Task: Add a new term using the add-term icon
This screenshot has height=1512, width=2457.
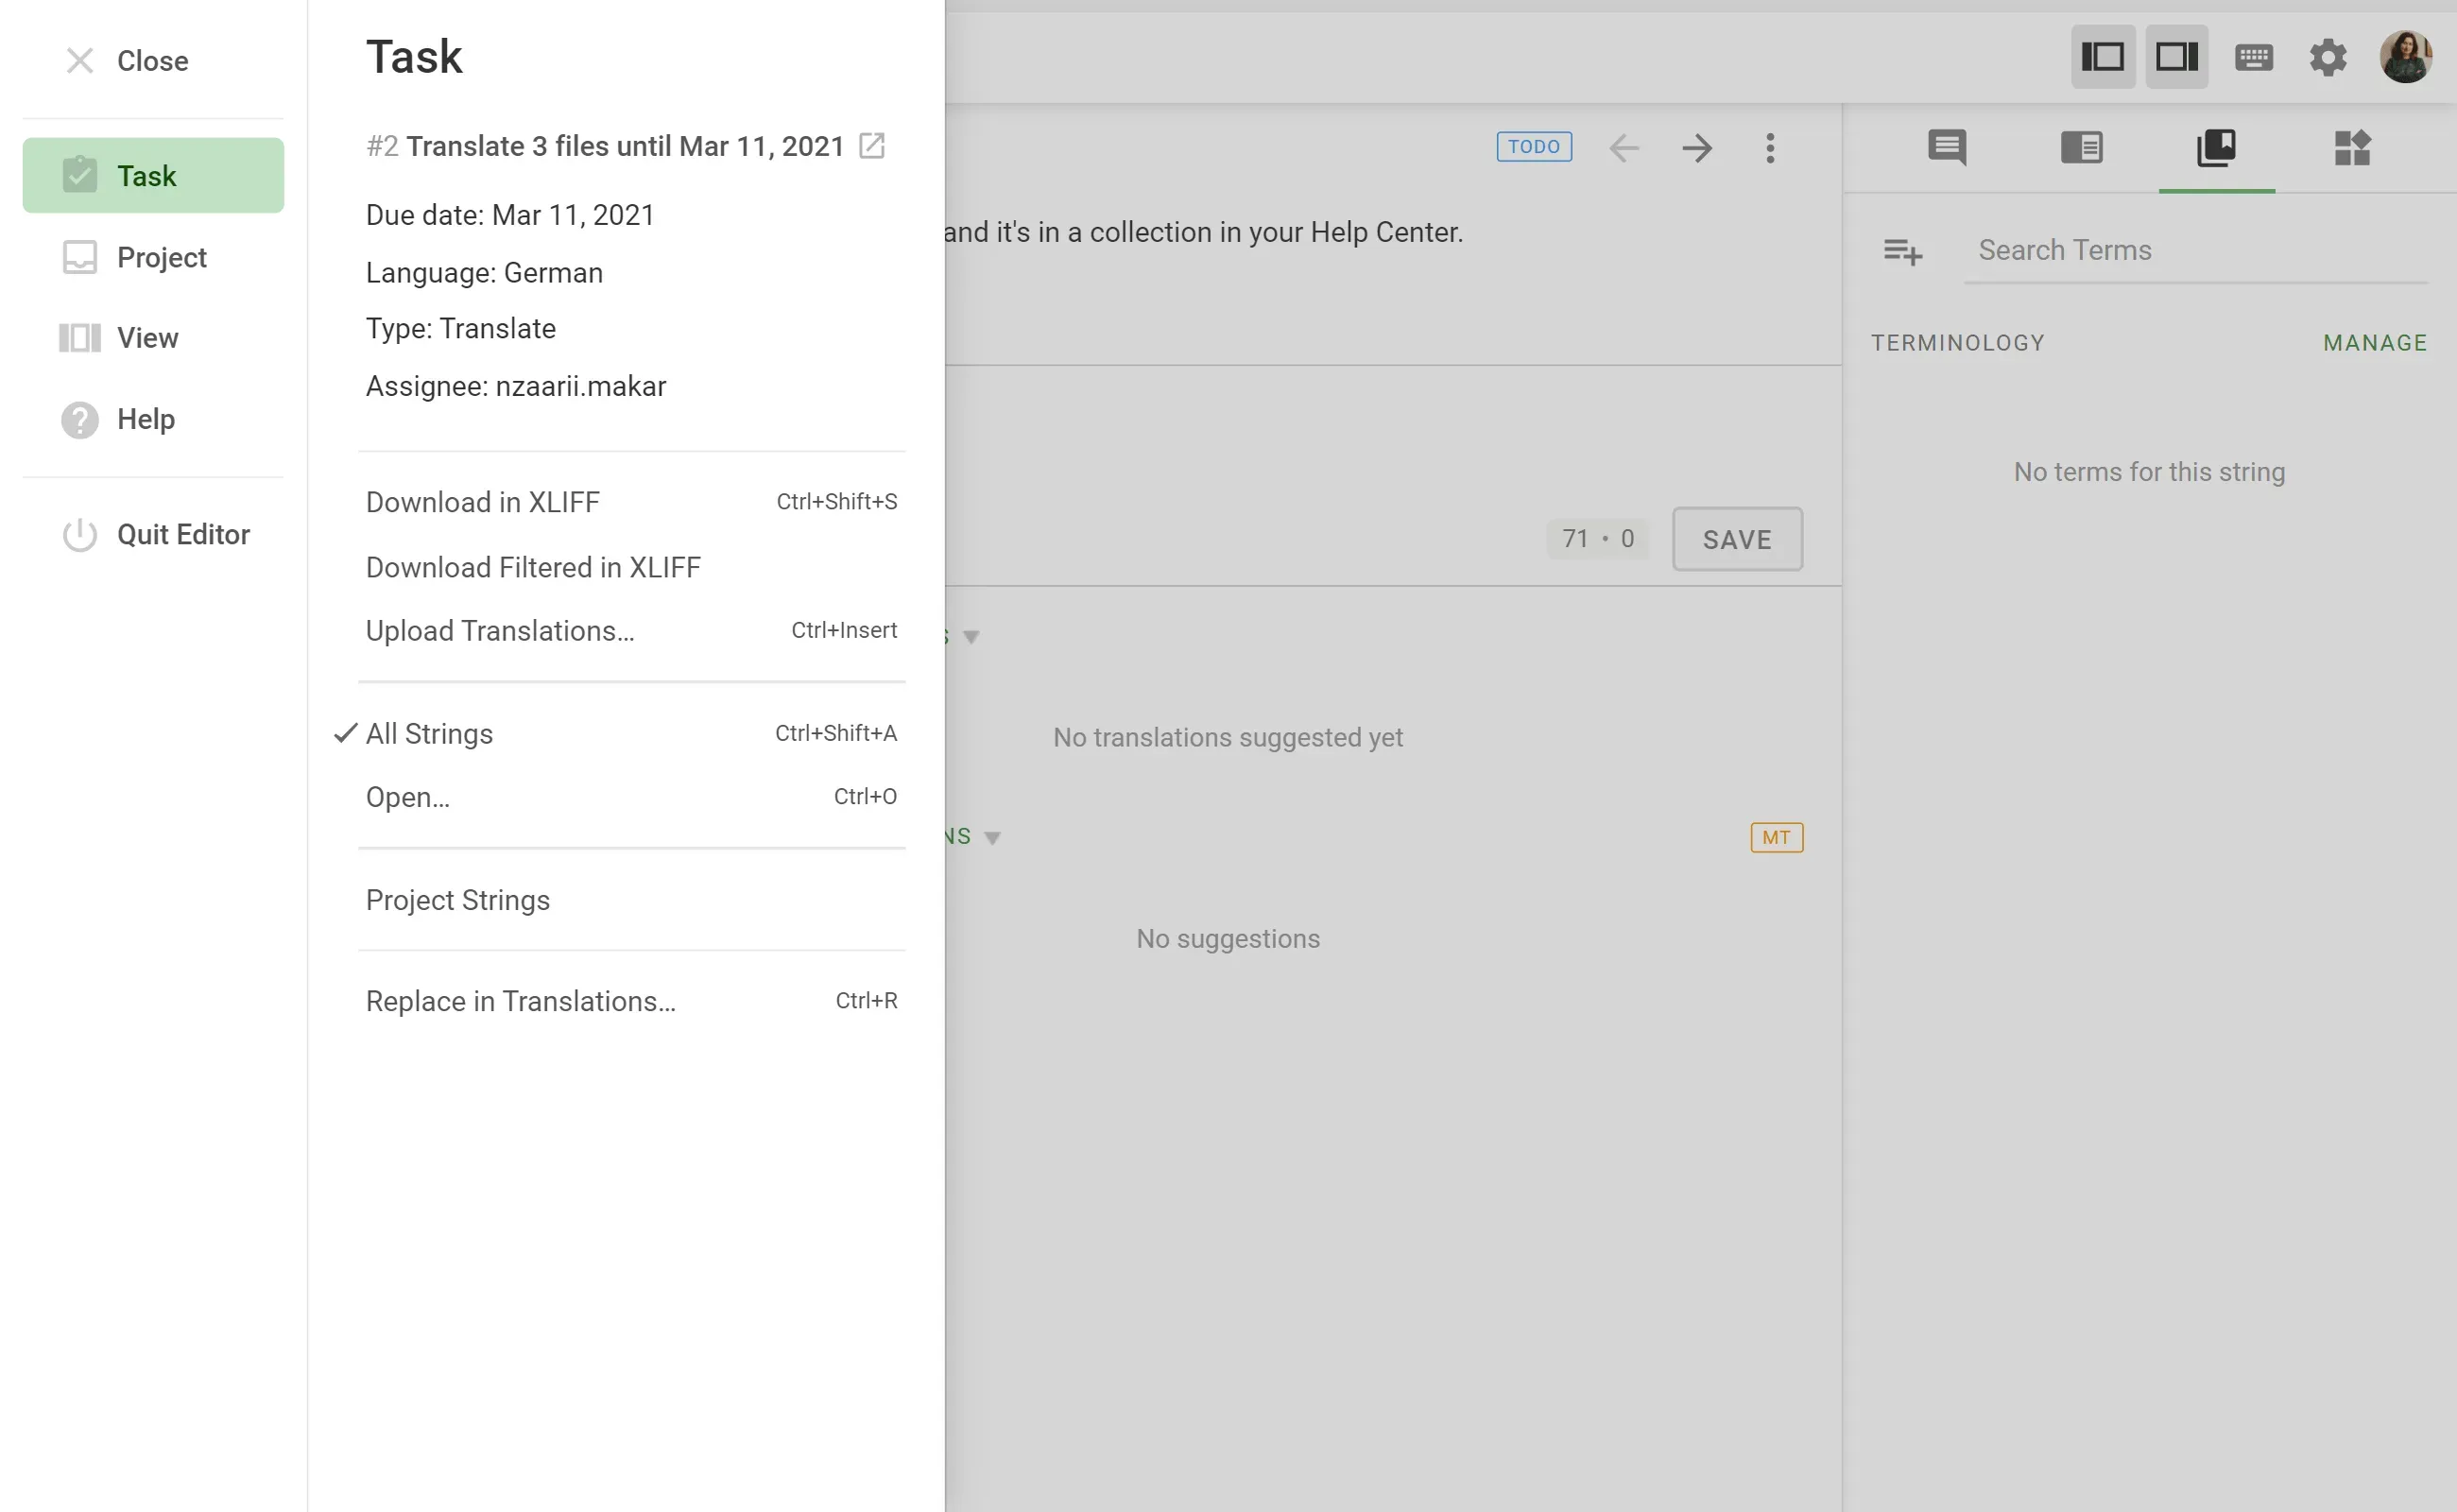Action: coord(1901,252)
